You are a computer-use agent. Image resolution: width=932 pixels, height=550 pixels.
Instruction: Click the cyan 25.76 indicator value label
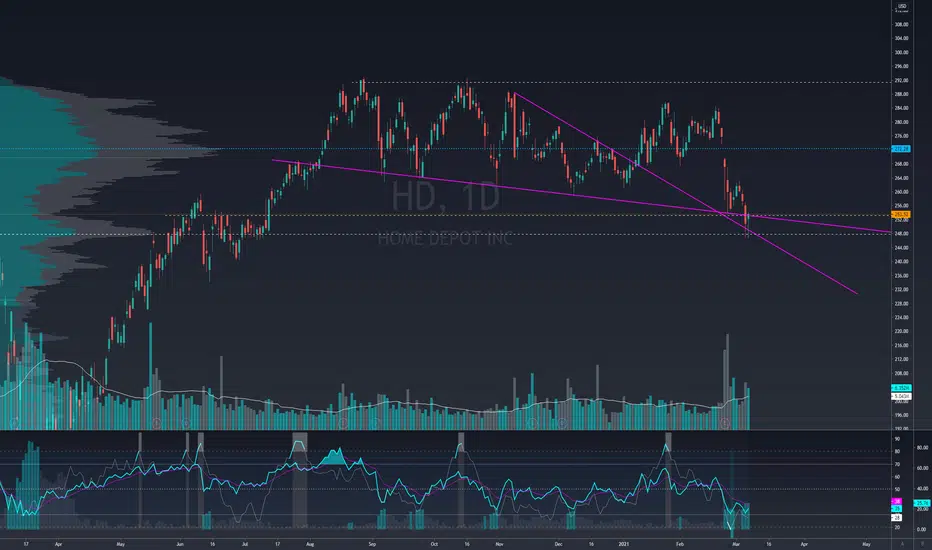point(922,503)
